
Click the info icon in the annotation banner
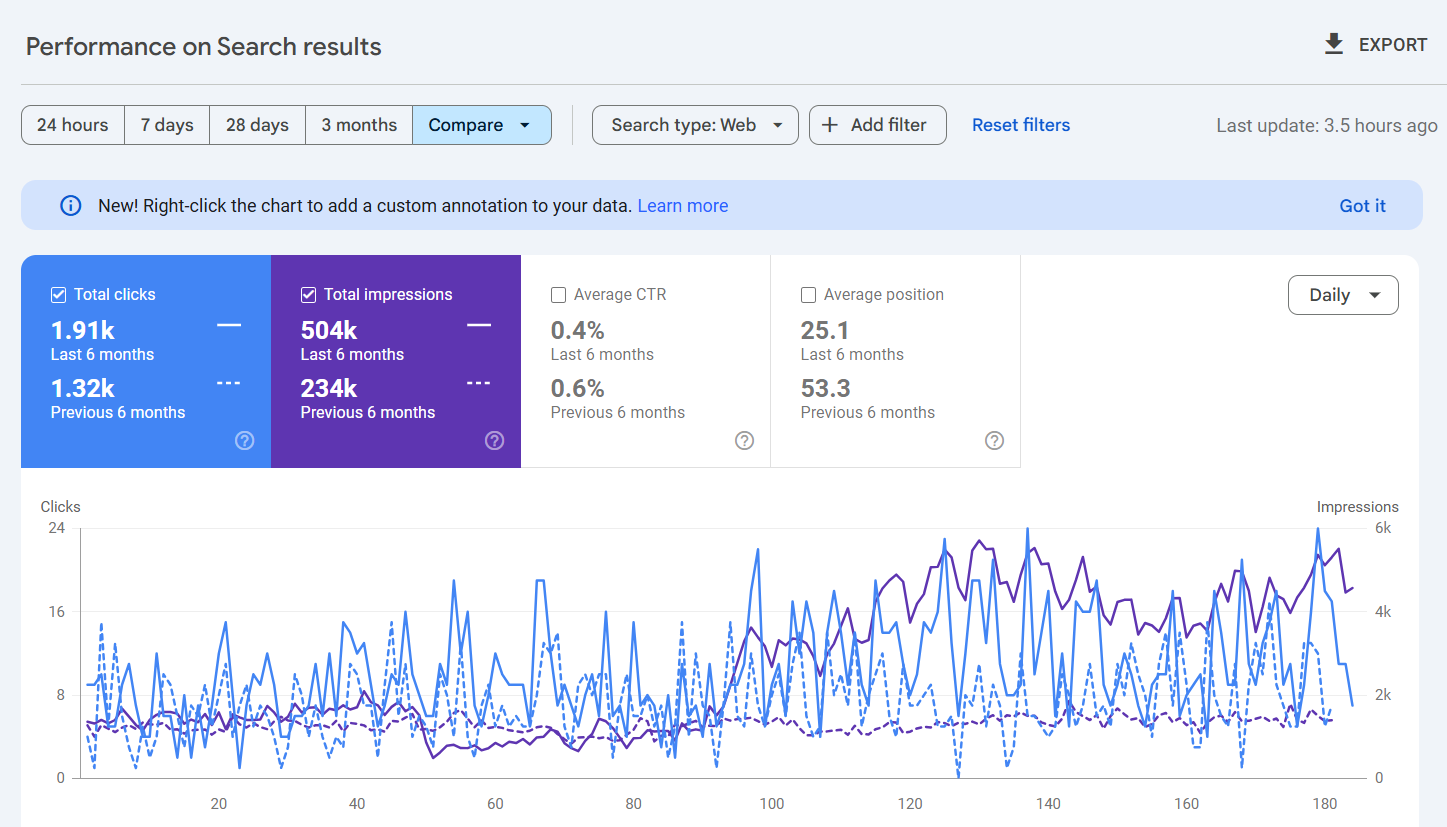point(69,205)
